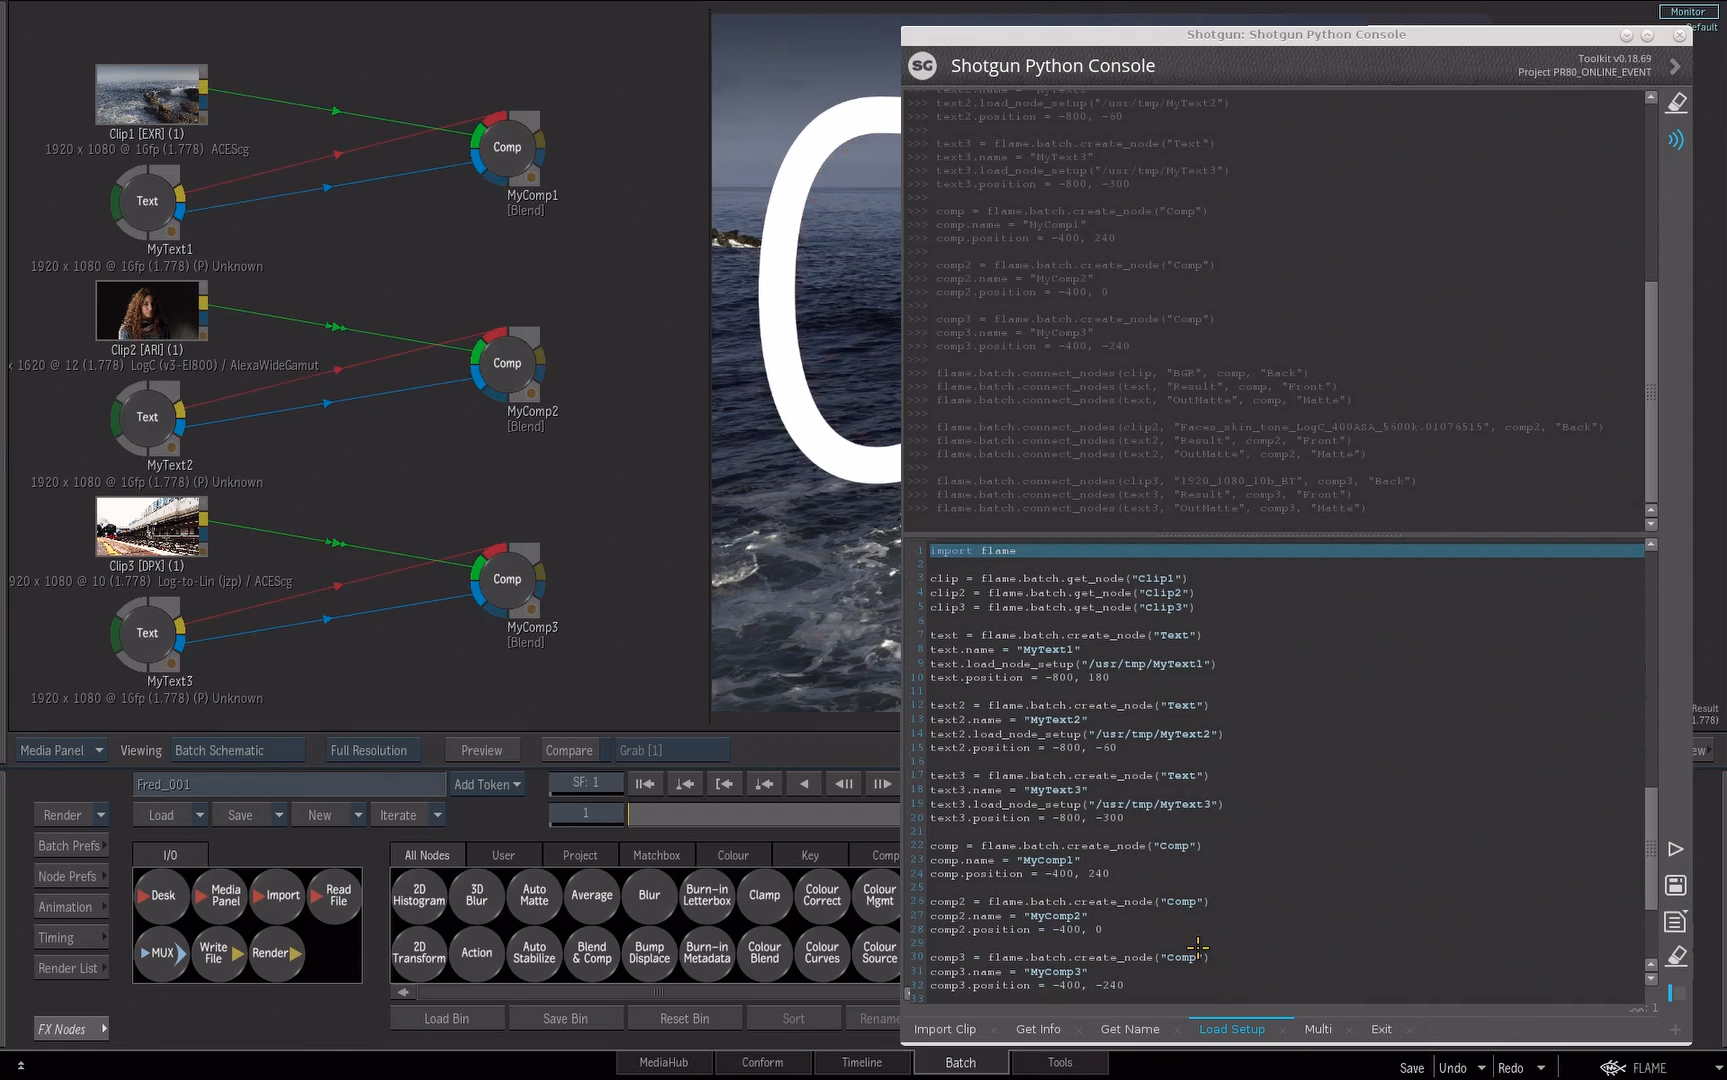Clear the console output with the top eraser
This screenshot has width=1727, height=1080.
(1677, 103)
